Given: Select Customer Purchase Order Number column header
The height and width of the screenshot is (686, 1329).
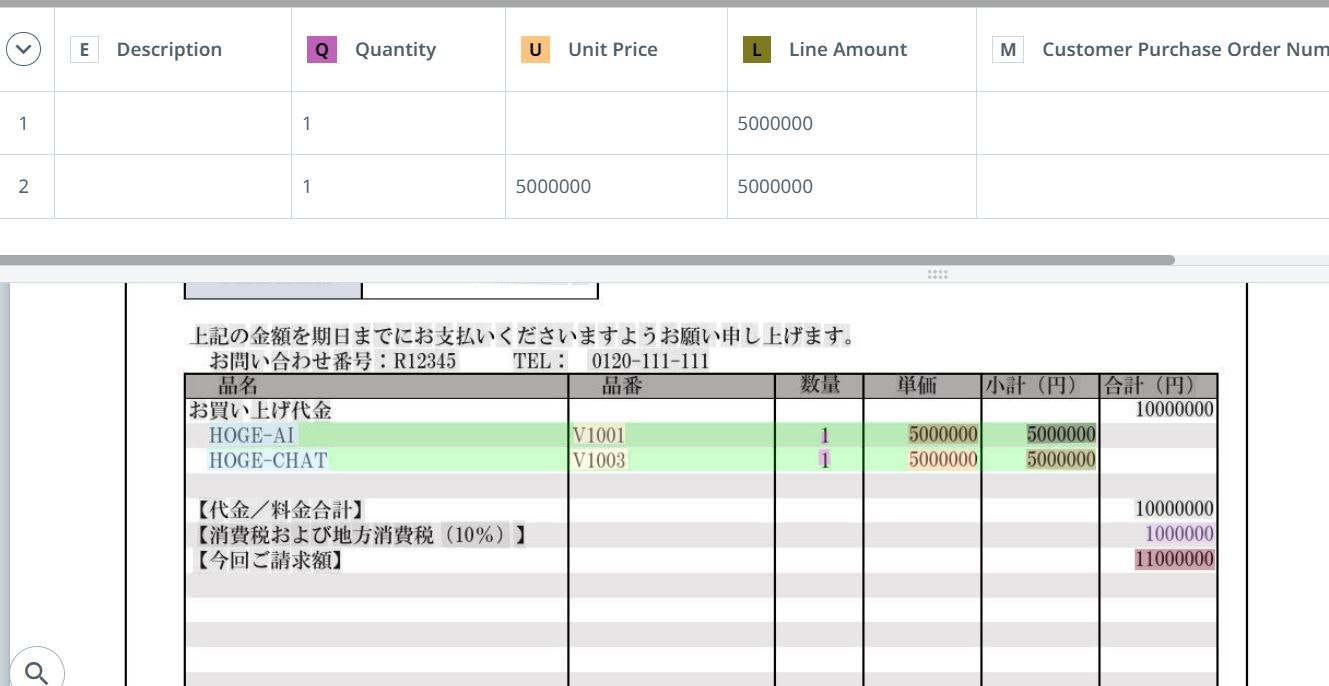Looking at the screenshot, I should pyautogui.click(x=1153, y=49).
